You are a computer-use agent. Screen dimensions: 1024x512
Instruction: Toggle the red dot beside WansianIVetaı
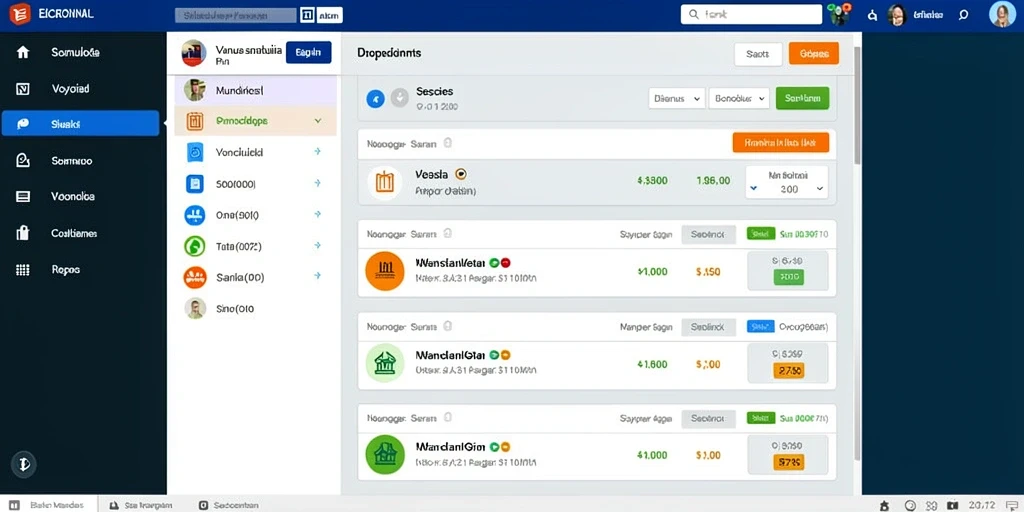[x=505, y=263]
